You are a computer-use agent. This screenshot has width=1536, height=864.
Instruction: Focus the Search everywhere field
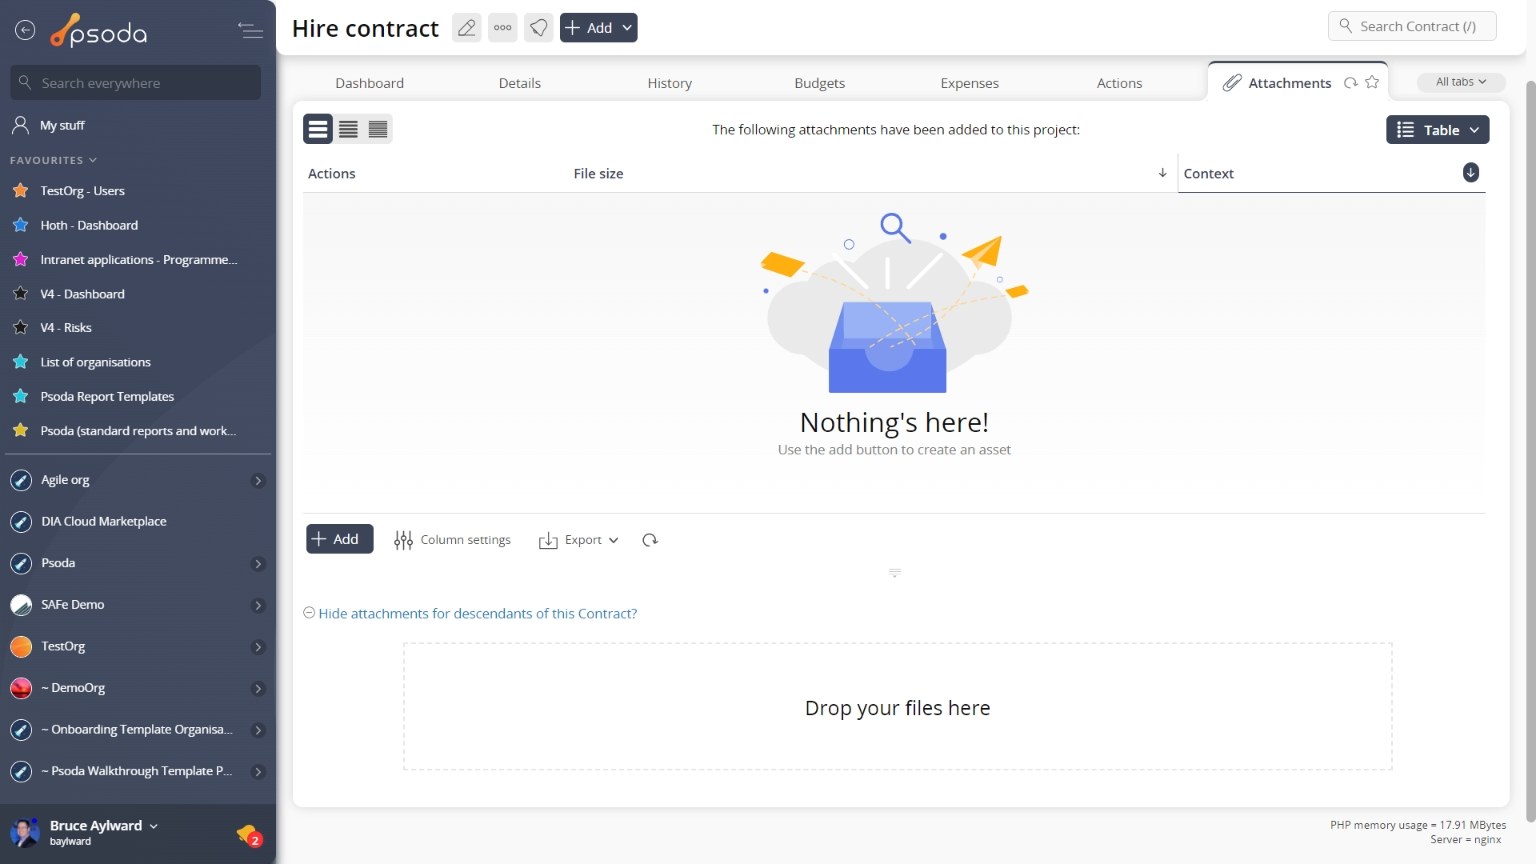pos(136,83)
